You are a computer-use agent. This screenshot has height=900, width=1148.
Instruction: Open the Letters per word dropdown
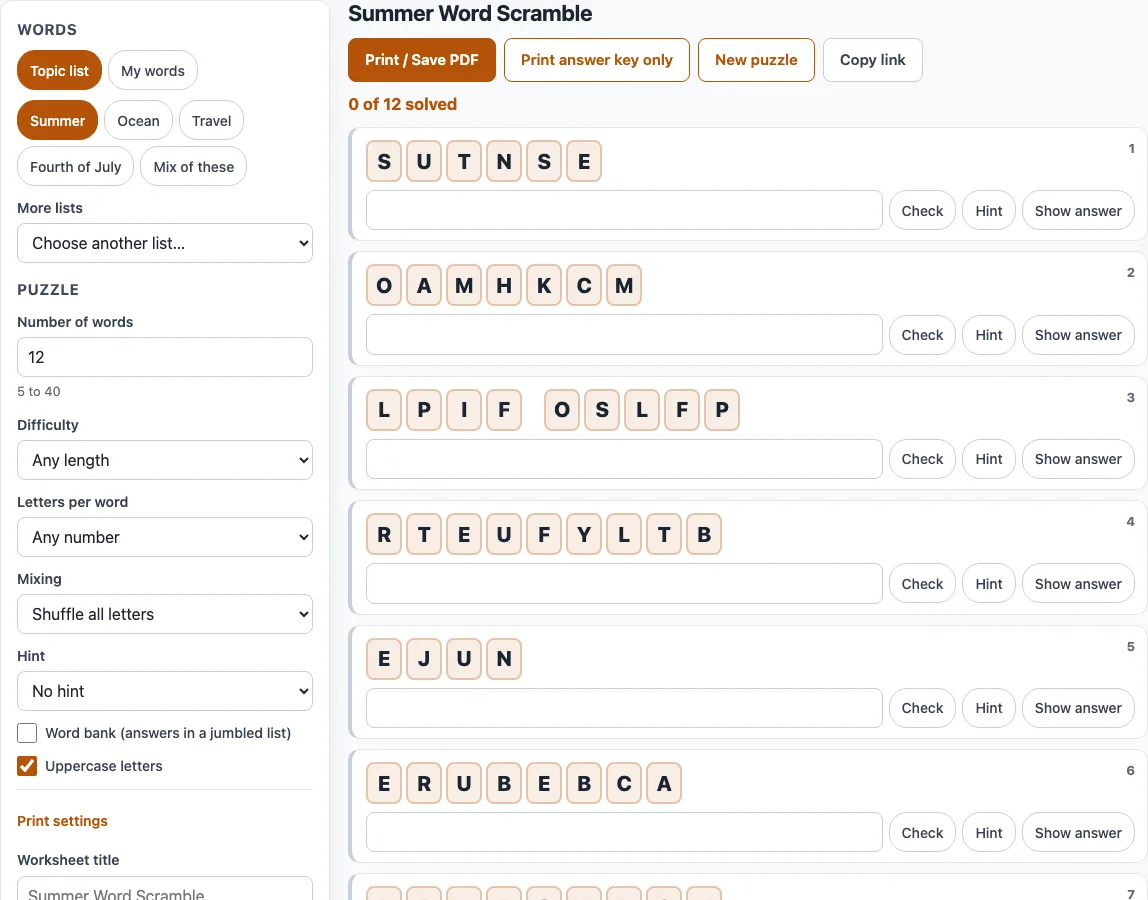pyautogui.click(x=165, y=537)
